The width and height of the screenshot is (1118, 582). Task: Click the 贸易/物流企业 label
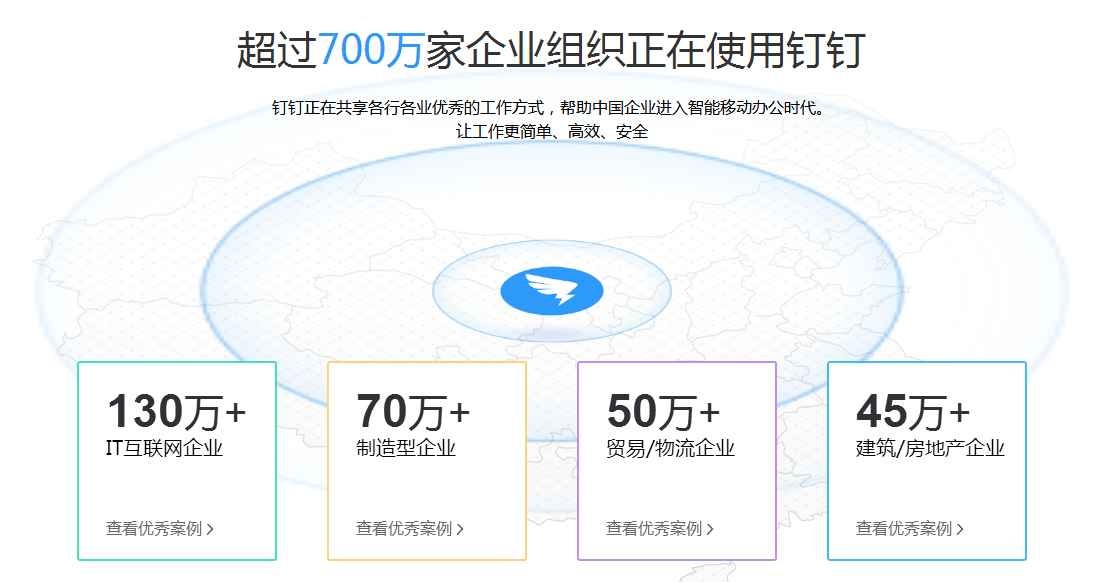(670, 448)
